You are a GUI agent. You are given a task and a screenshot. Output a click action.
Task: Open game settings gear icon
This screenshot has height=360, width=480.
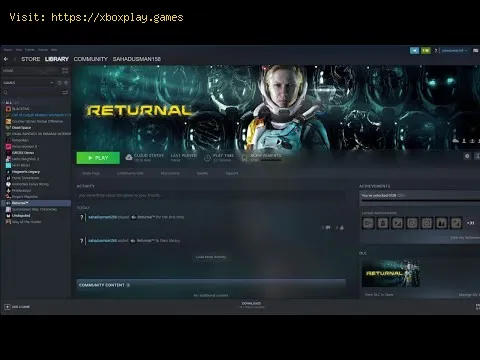[467, 156]
